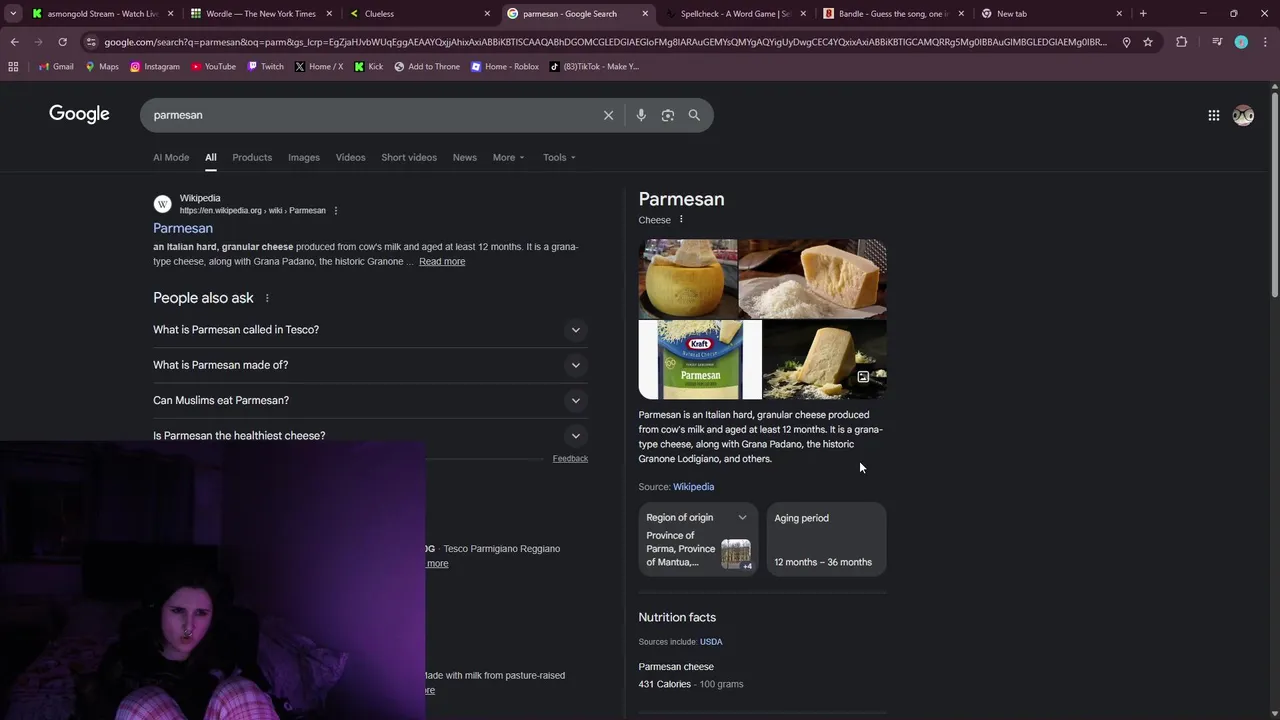
Task: Open the Kick bookmark
Action: coord(369,66)
